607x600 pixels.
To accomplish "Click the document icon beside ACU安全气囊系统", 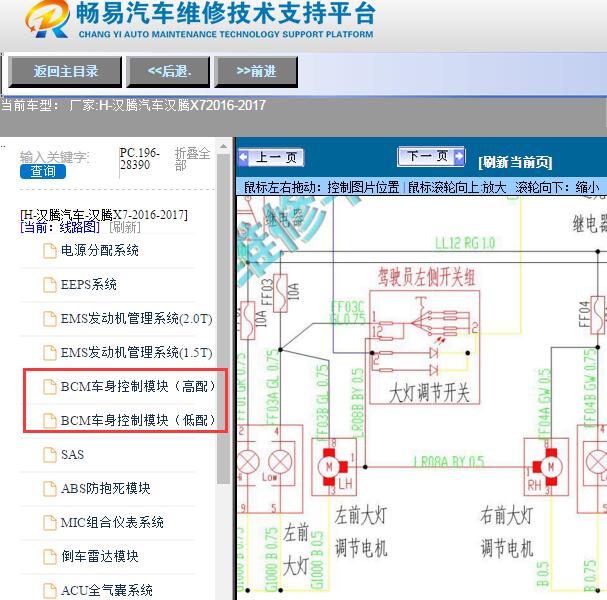I will point(50,591).
